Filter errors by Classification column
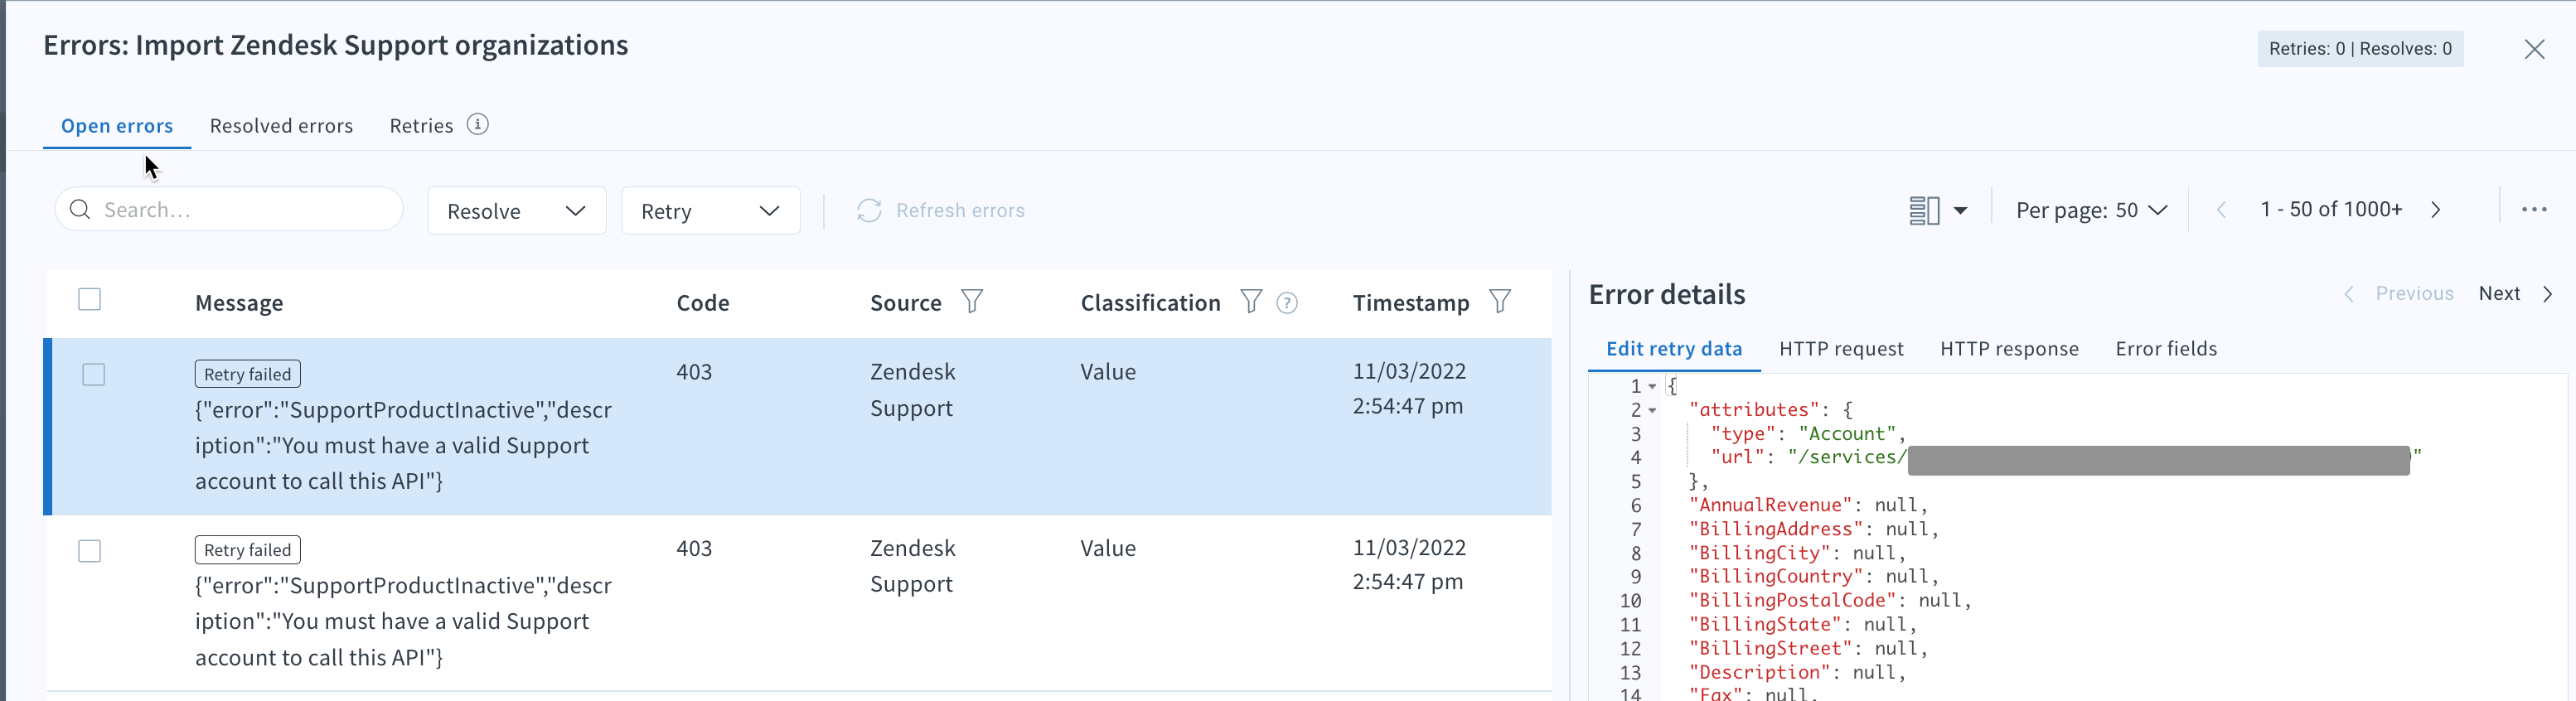This screenshot has height=701, width=2576. (x=1251, y=301)
